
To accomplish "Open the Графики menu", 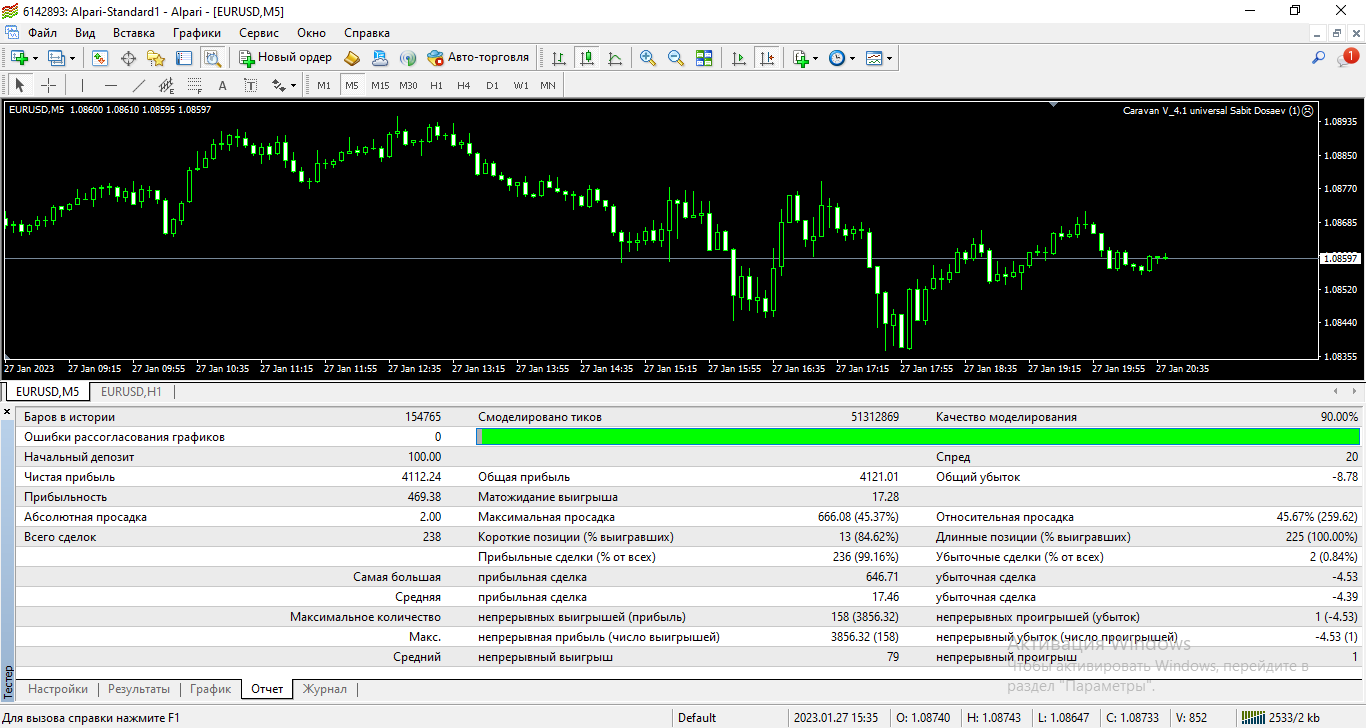I will click(196, 33).
